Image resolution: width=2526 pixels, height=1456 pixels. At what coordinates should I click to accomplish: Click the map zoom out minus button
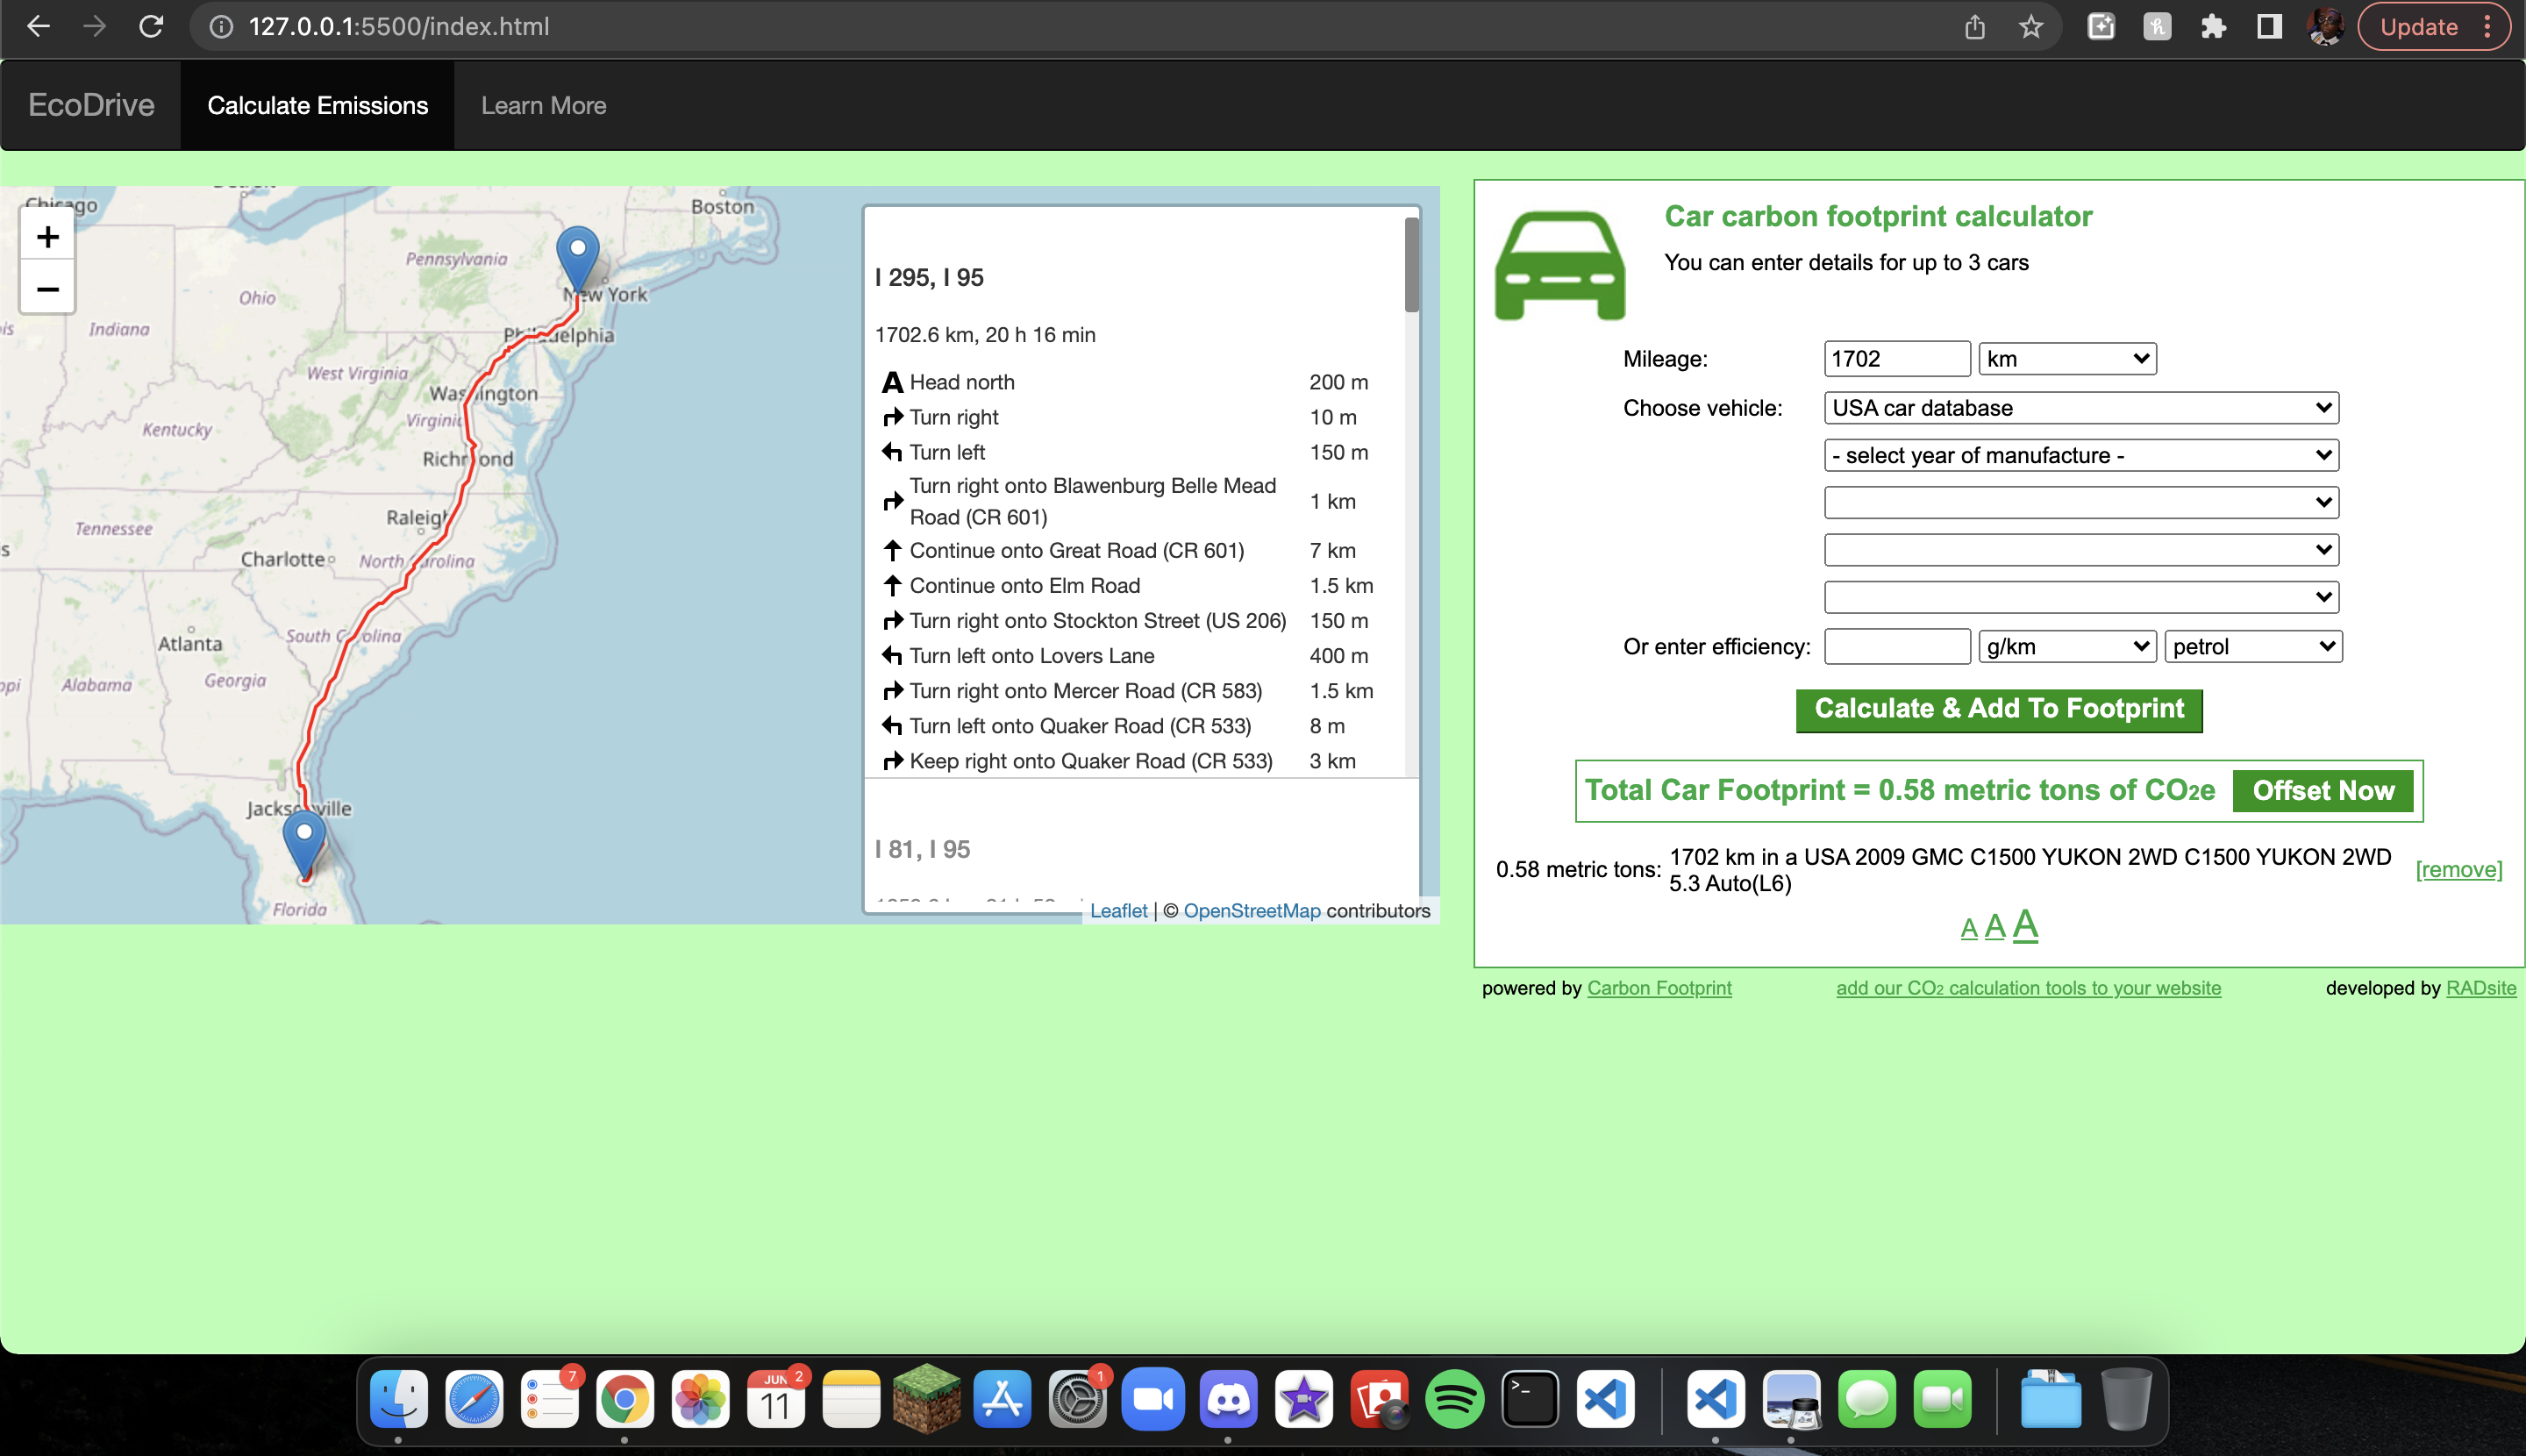tap(47, 289)
